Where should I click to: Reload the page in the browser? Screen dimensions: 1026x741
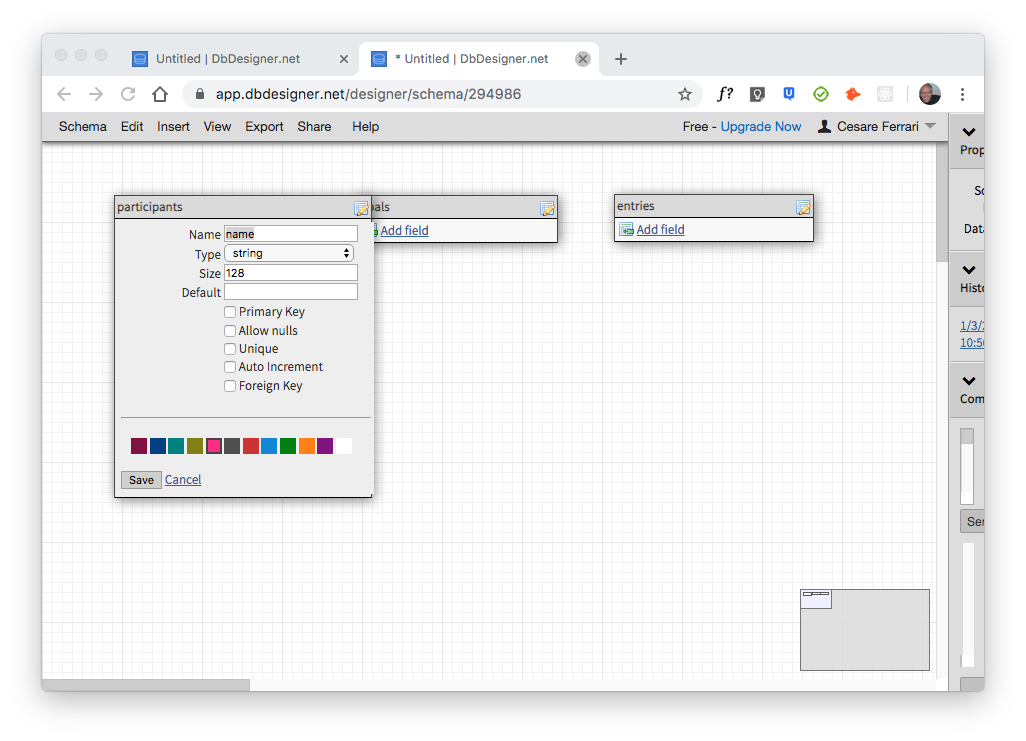pos(128,94)
